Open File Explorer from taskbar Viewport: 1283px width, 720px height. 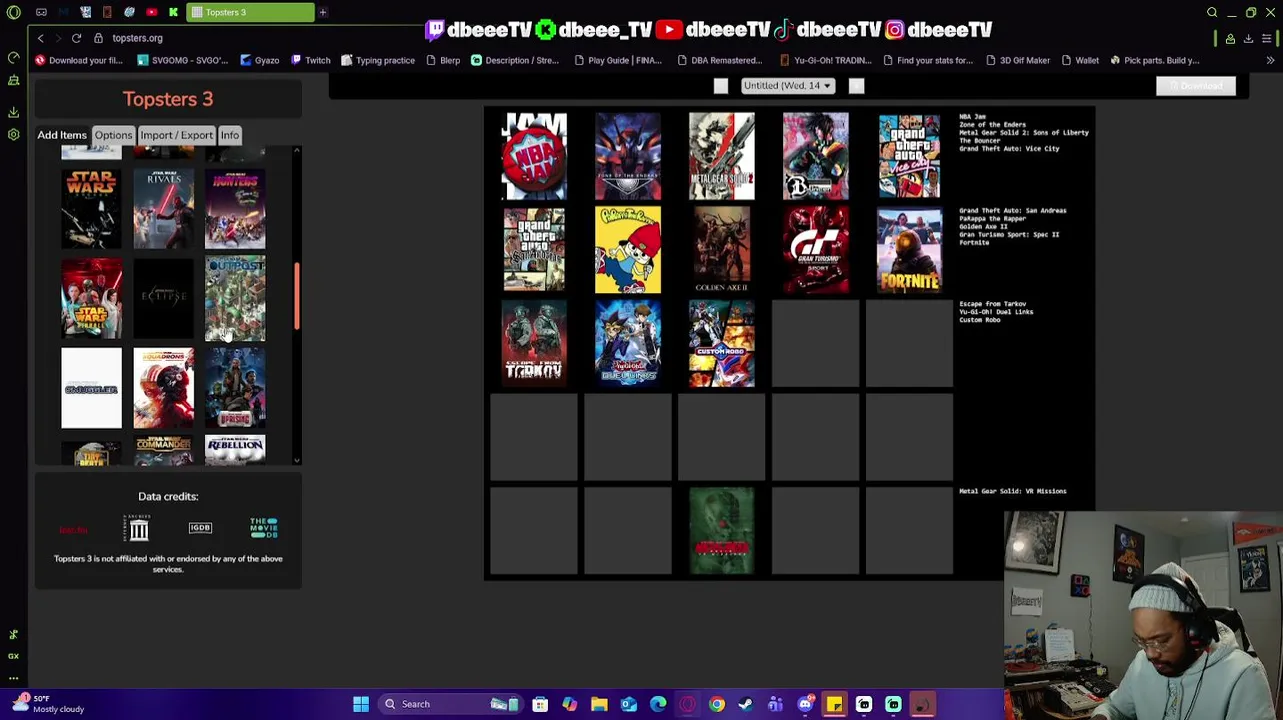599,704
